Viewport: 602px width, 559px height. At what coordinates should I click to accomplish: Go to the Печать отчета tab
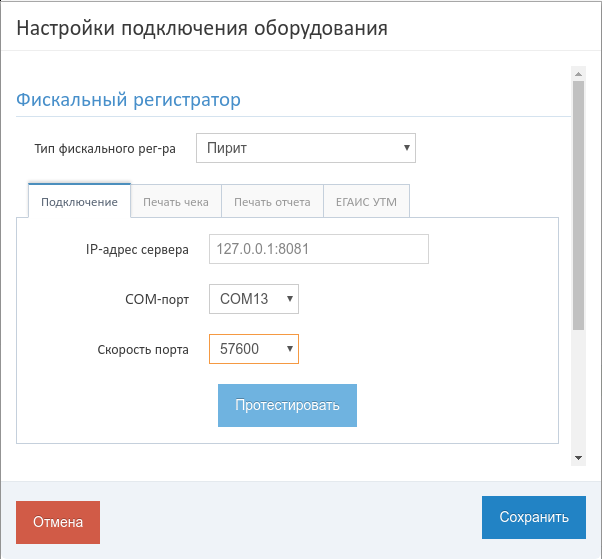(x=272, y=202)
